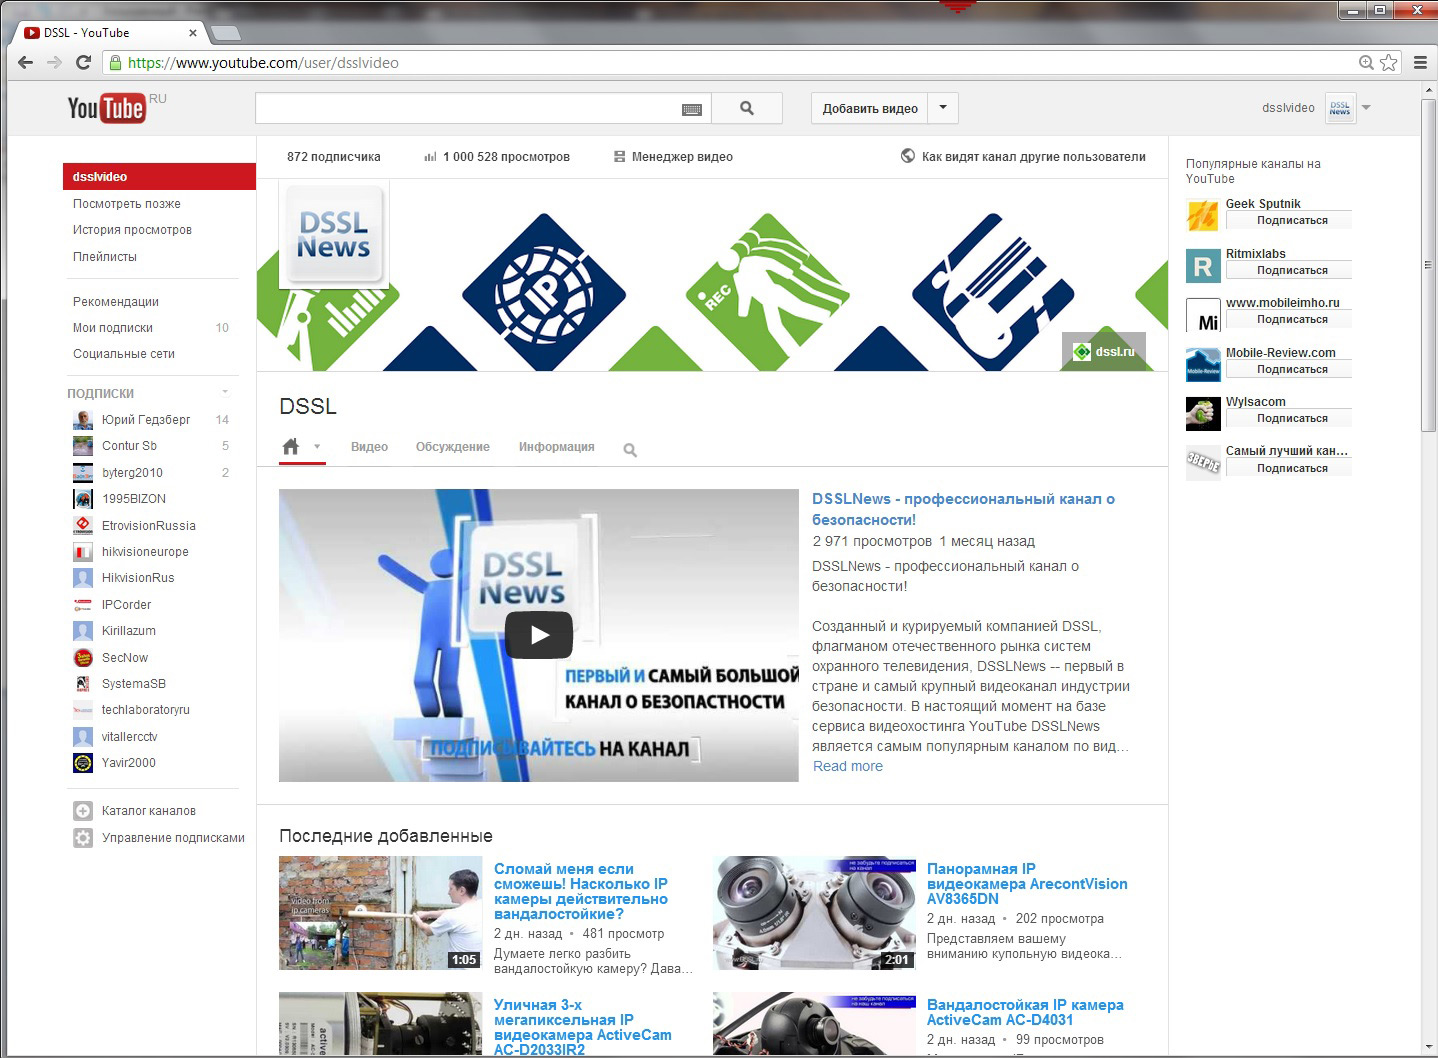Open the Панорамная IP видеокамера video thumbnail
This screenshot has width=1438, height=1058.
pos(814,913)
